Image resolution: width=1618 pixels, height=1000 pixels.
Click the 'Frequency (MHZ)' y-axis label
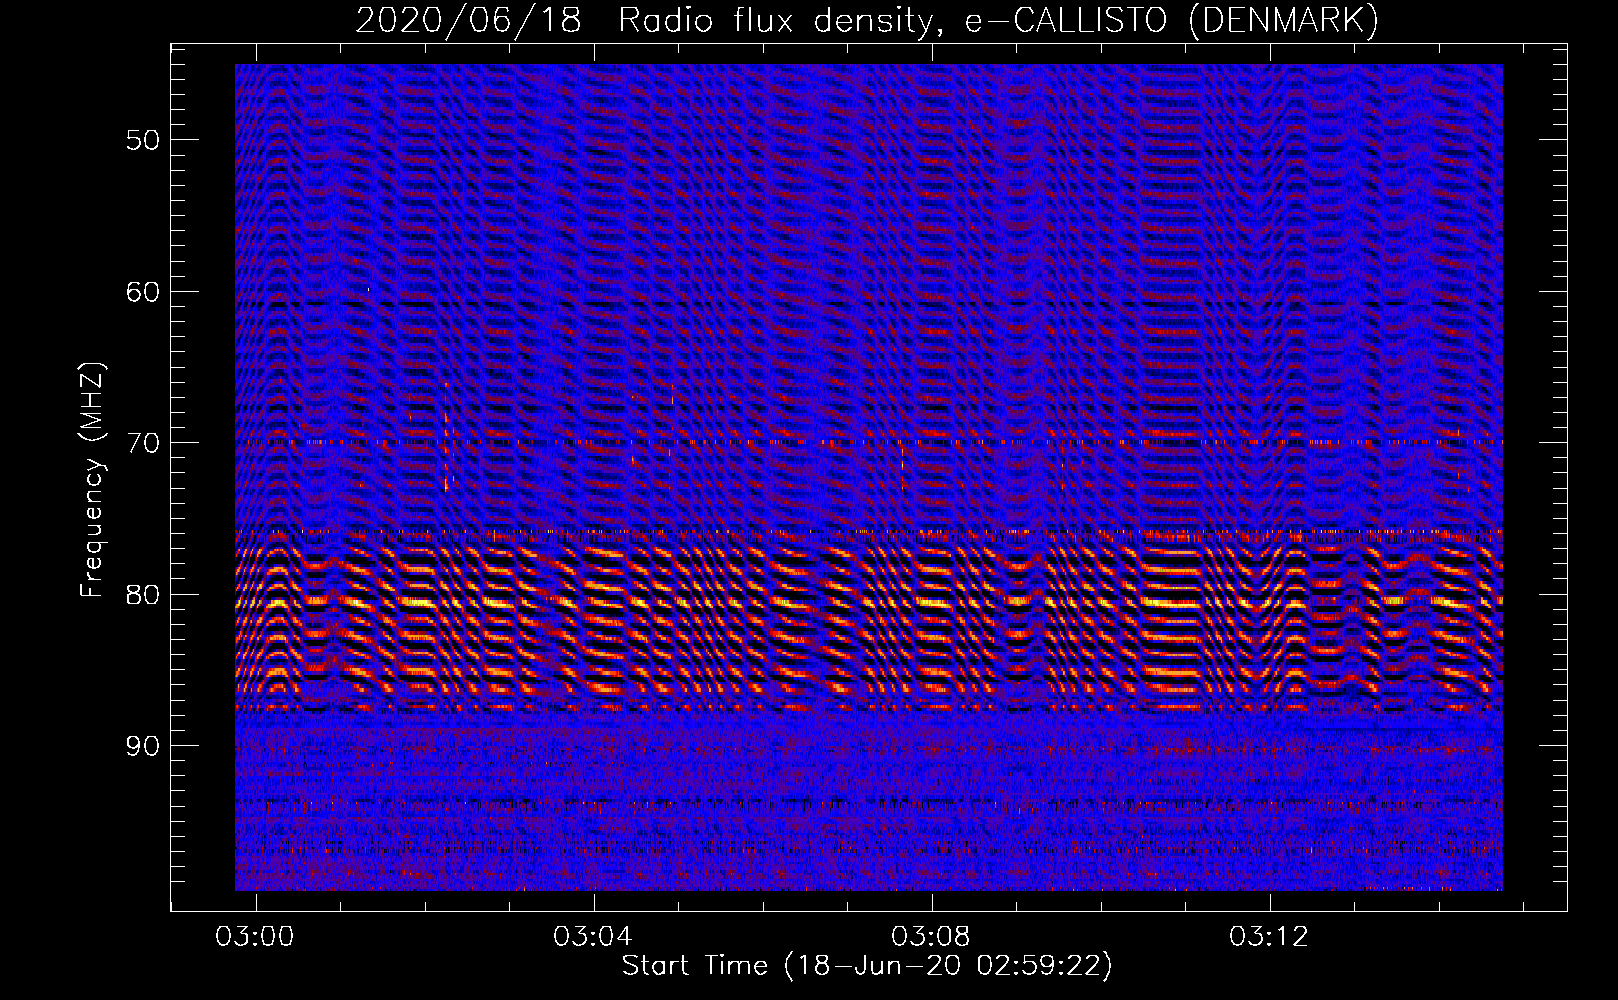92,480
